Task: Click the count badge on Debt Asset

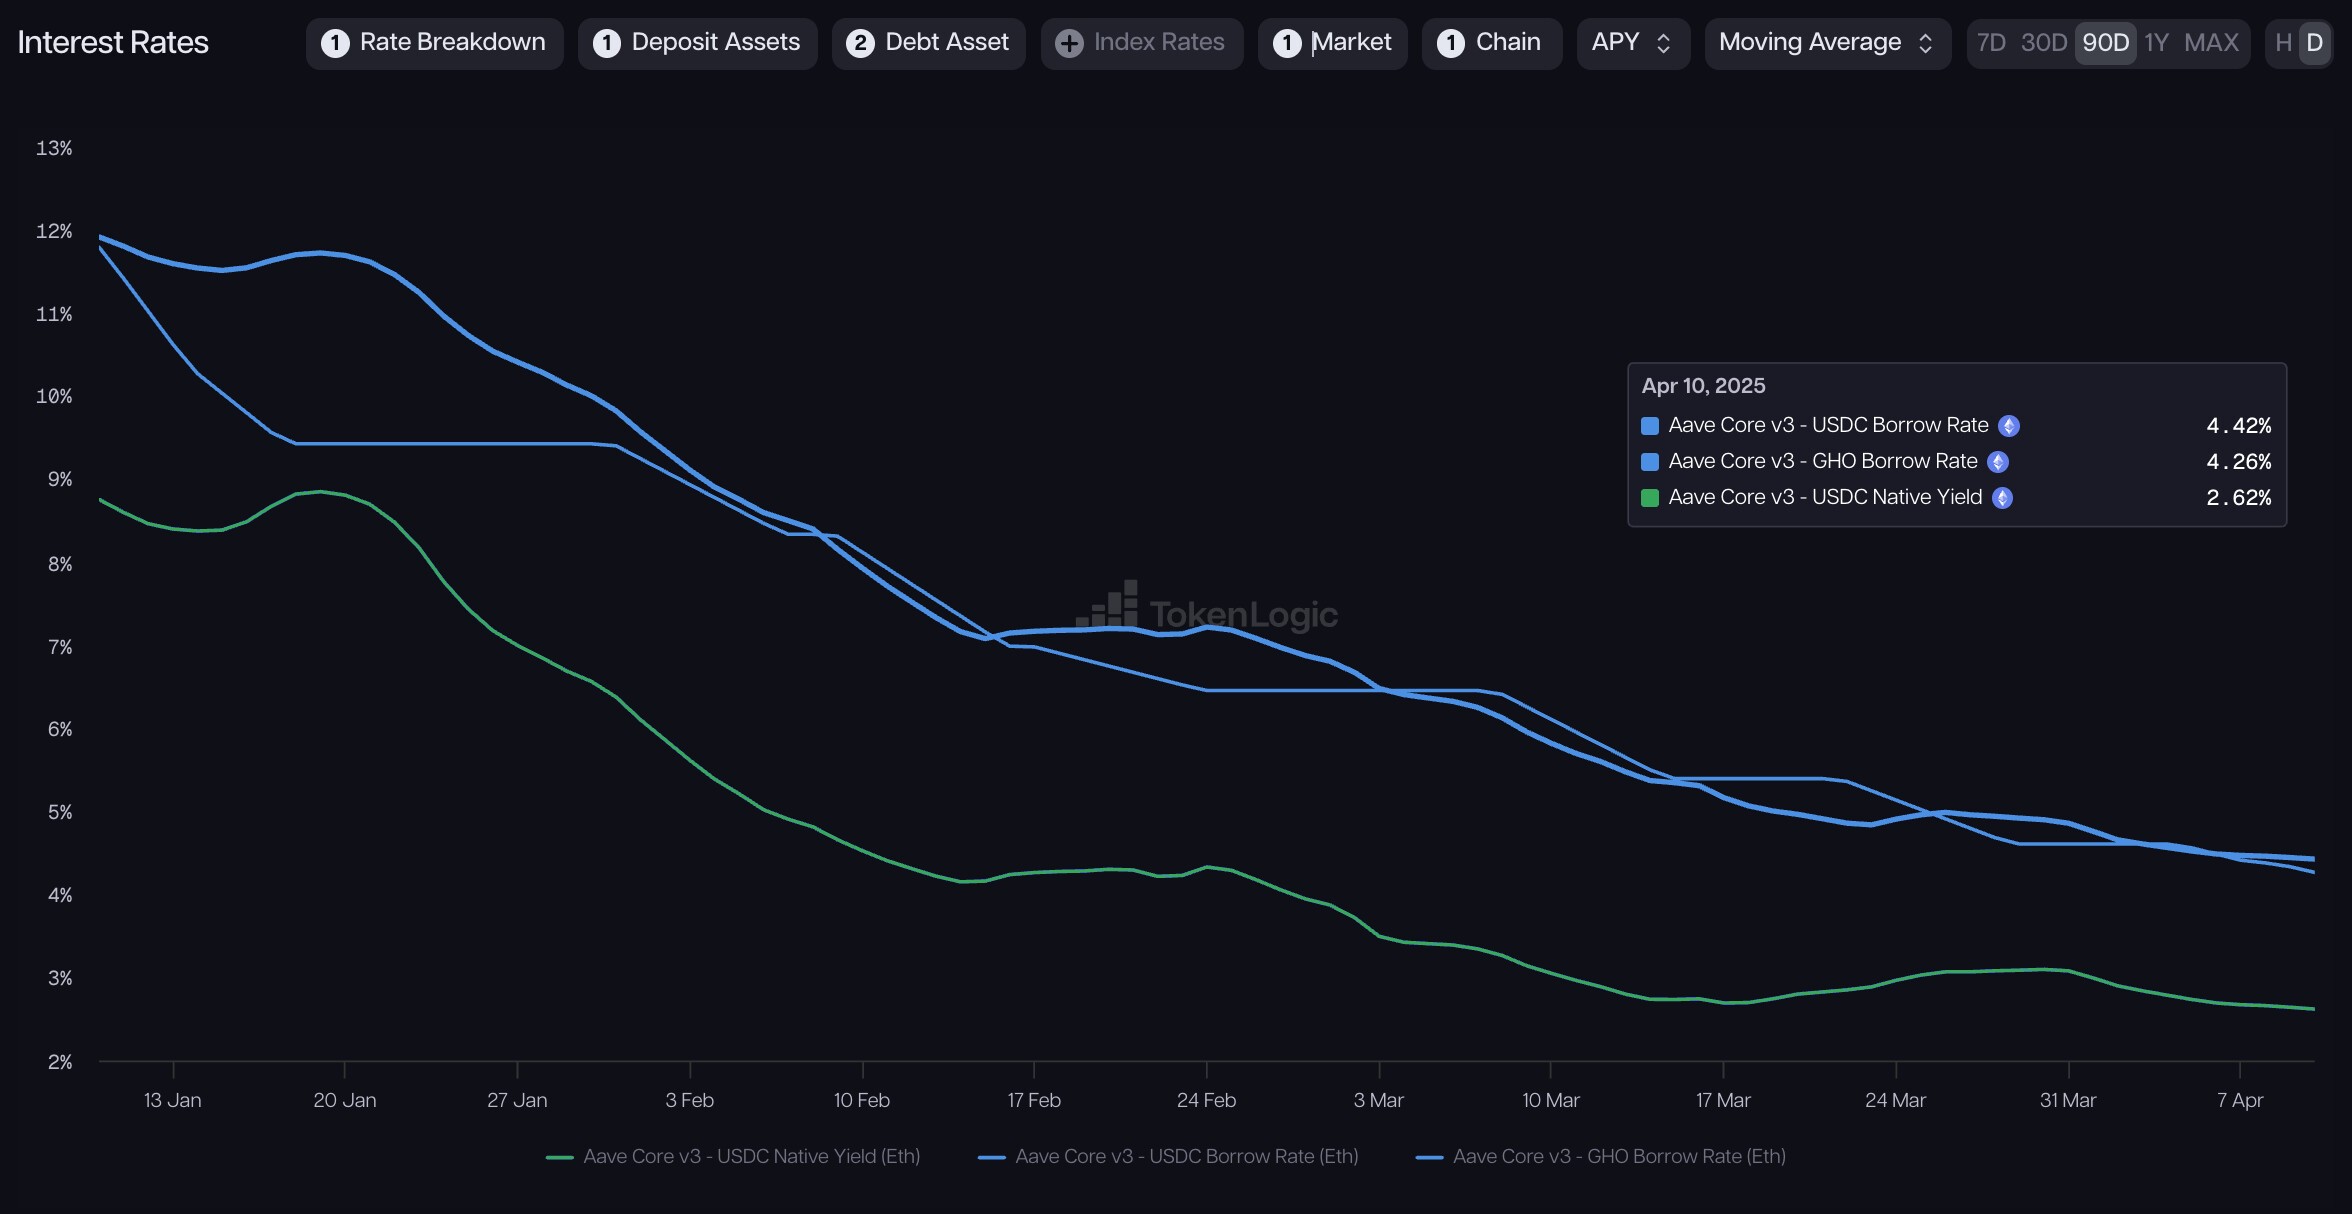Action: coord(860,43)
